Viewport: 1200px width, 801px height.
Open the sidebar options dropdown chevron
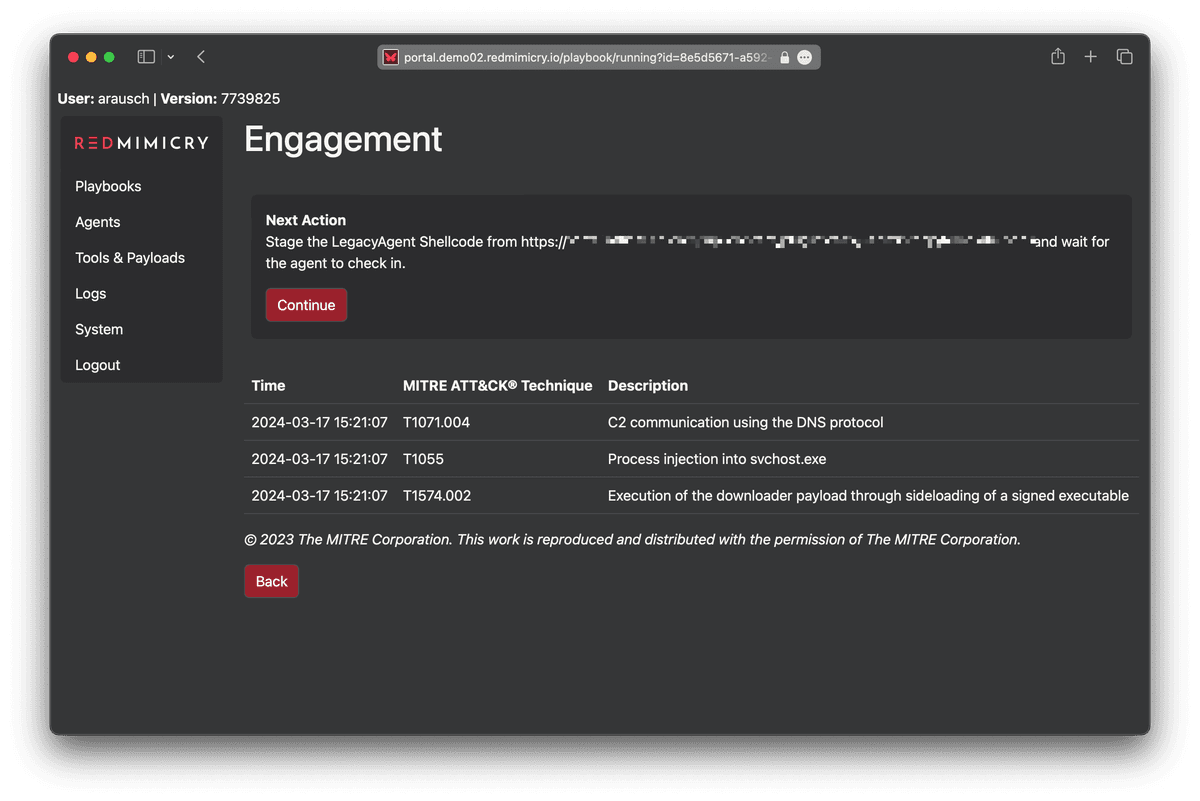pos(171,57)
